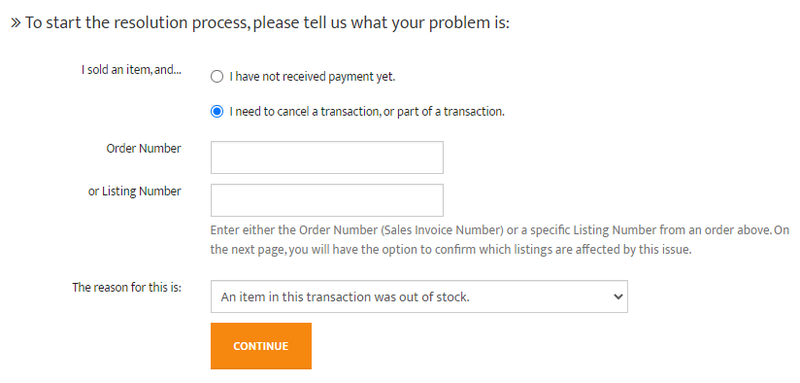This screenshot has height=383, width=800.
Task: Choose the "I need to cancel a transaction" radio button
Action: [x=217, y=112]
